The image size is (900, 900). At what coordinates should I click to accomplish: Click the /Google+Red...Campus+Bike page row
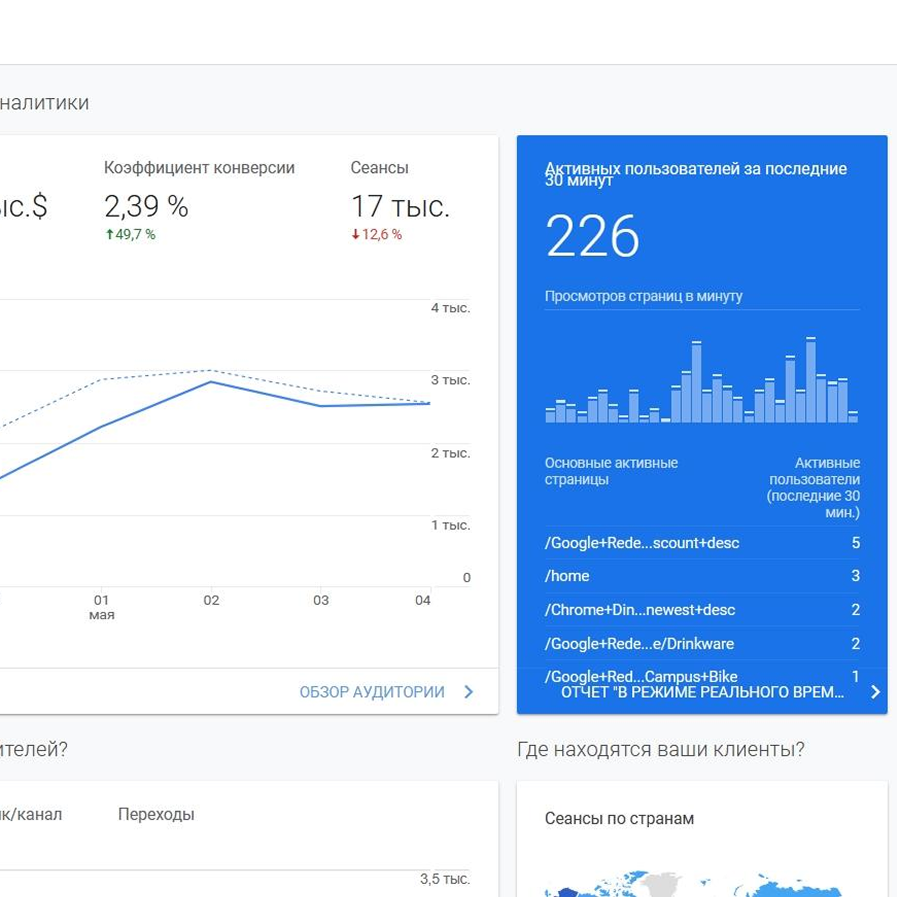point(701,676)
